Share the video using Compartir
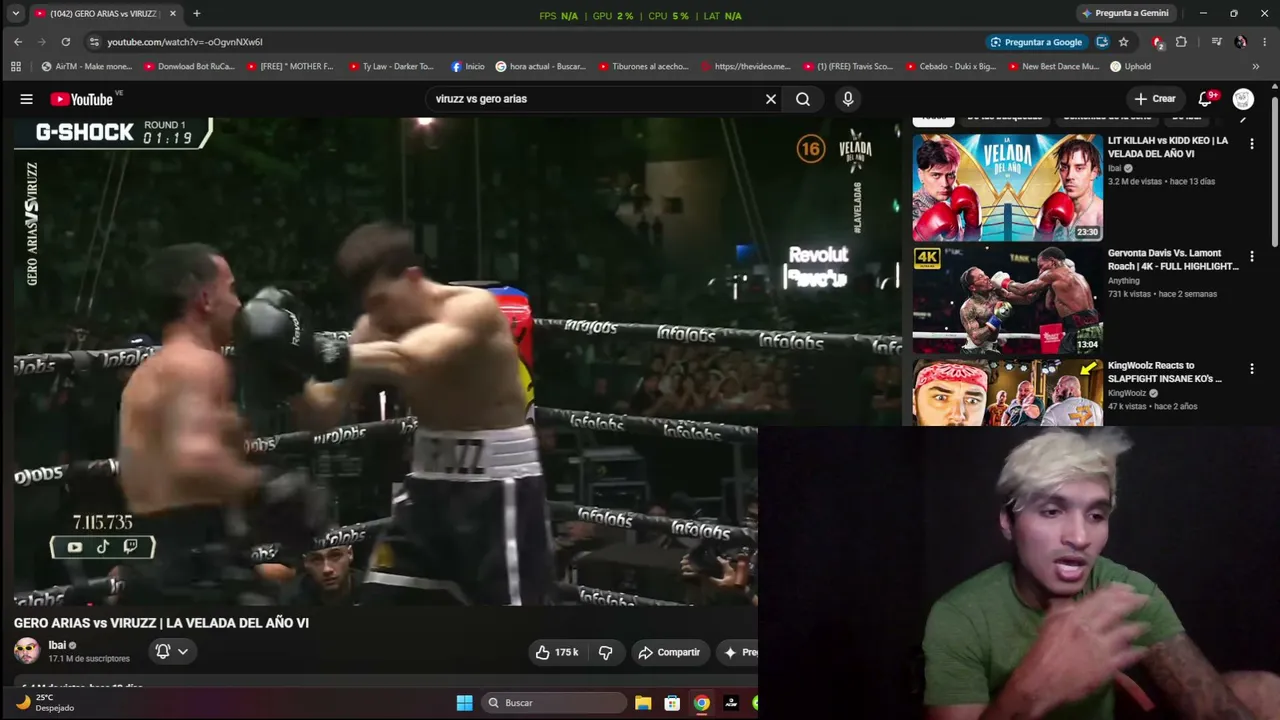The height and width of the screenshot is (720, 1280). click(670, 652)
